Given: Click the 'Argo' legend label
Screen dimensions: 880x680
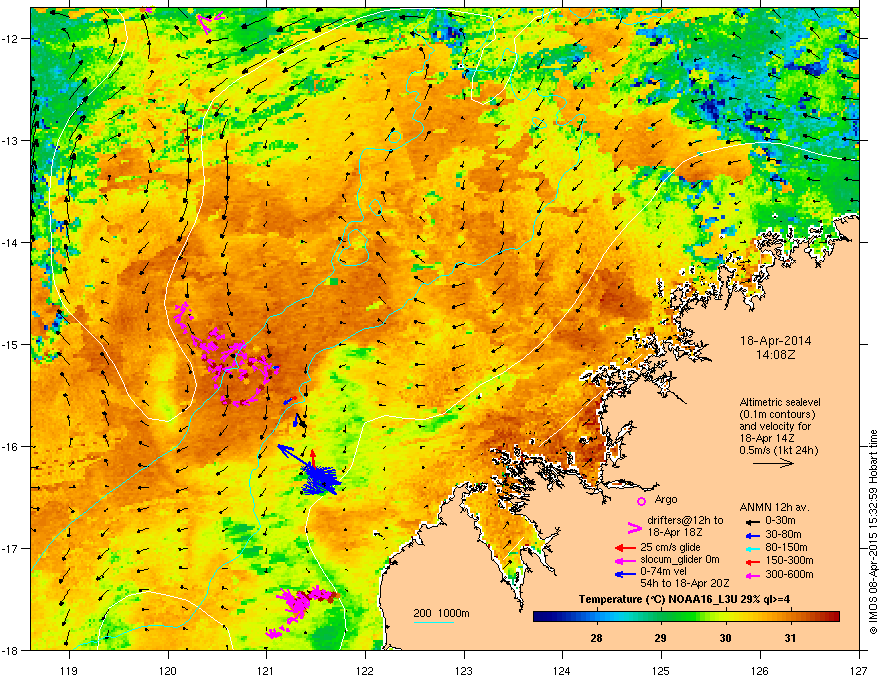Looking at the screenshot, I should pos(666,499).
